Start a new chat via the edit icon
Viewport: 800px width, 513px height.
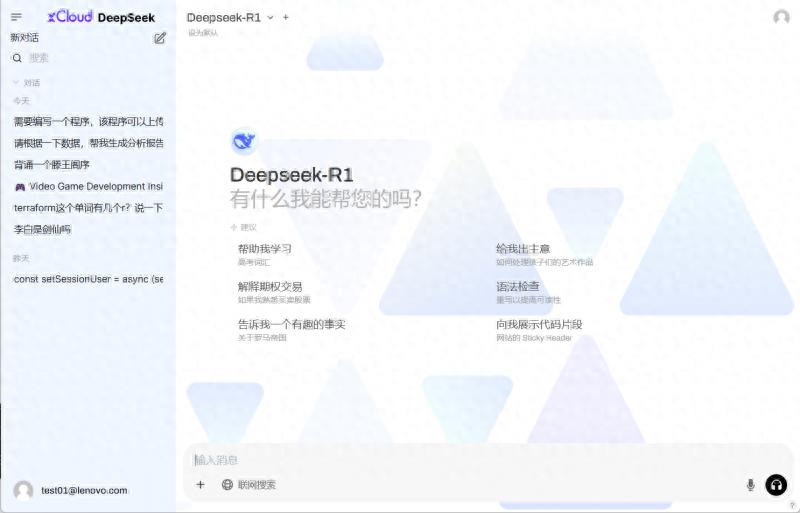tap(160, 38)
